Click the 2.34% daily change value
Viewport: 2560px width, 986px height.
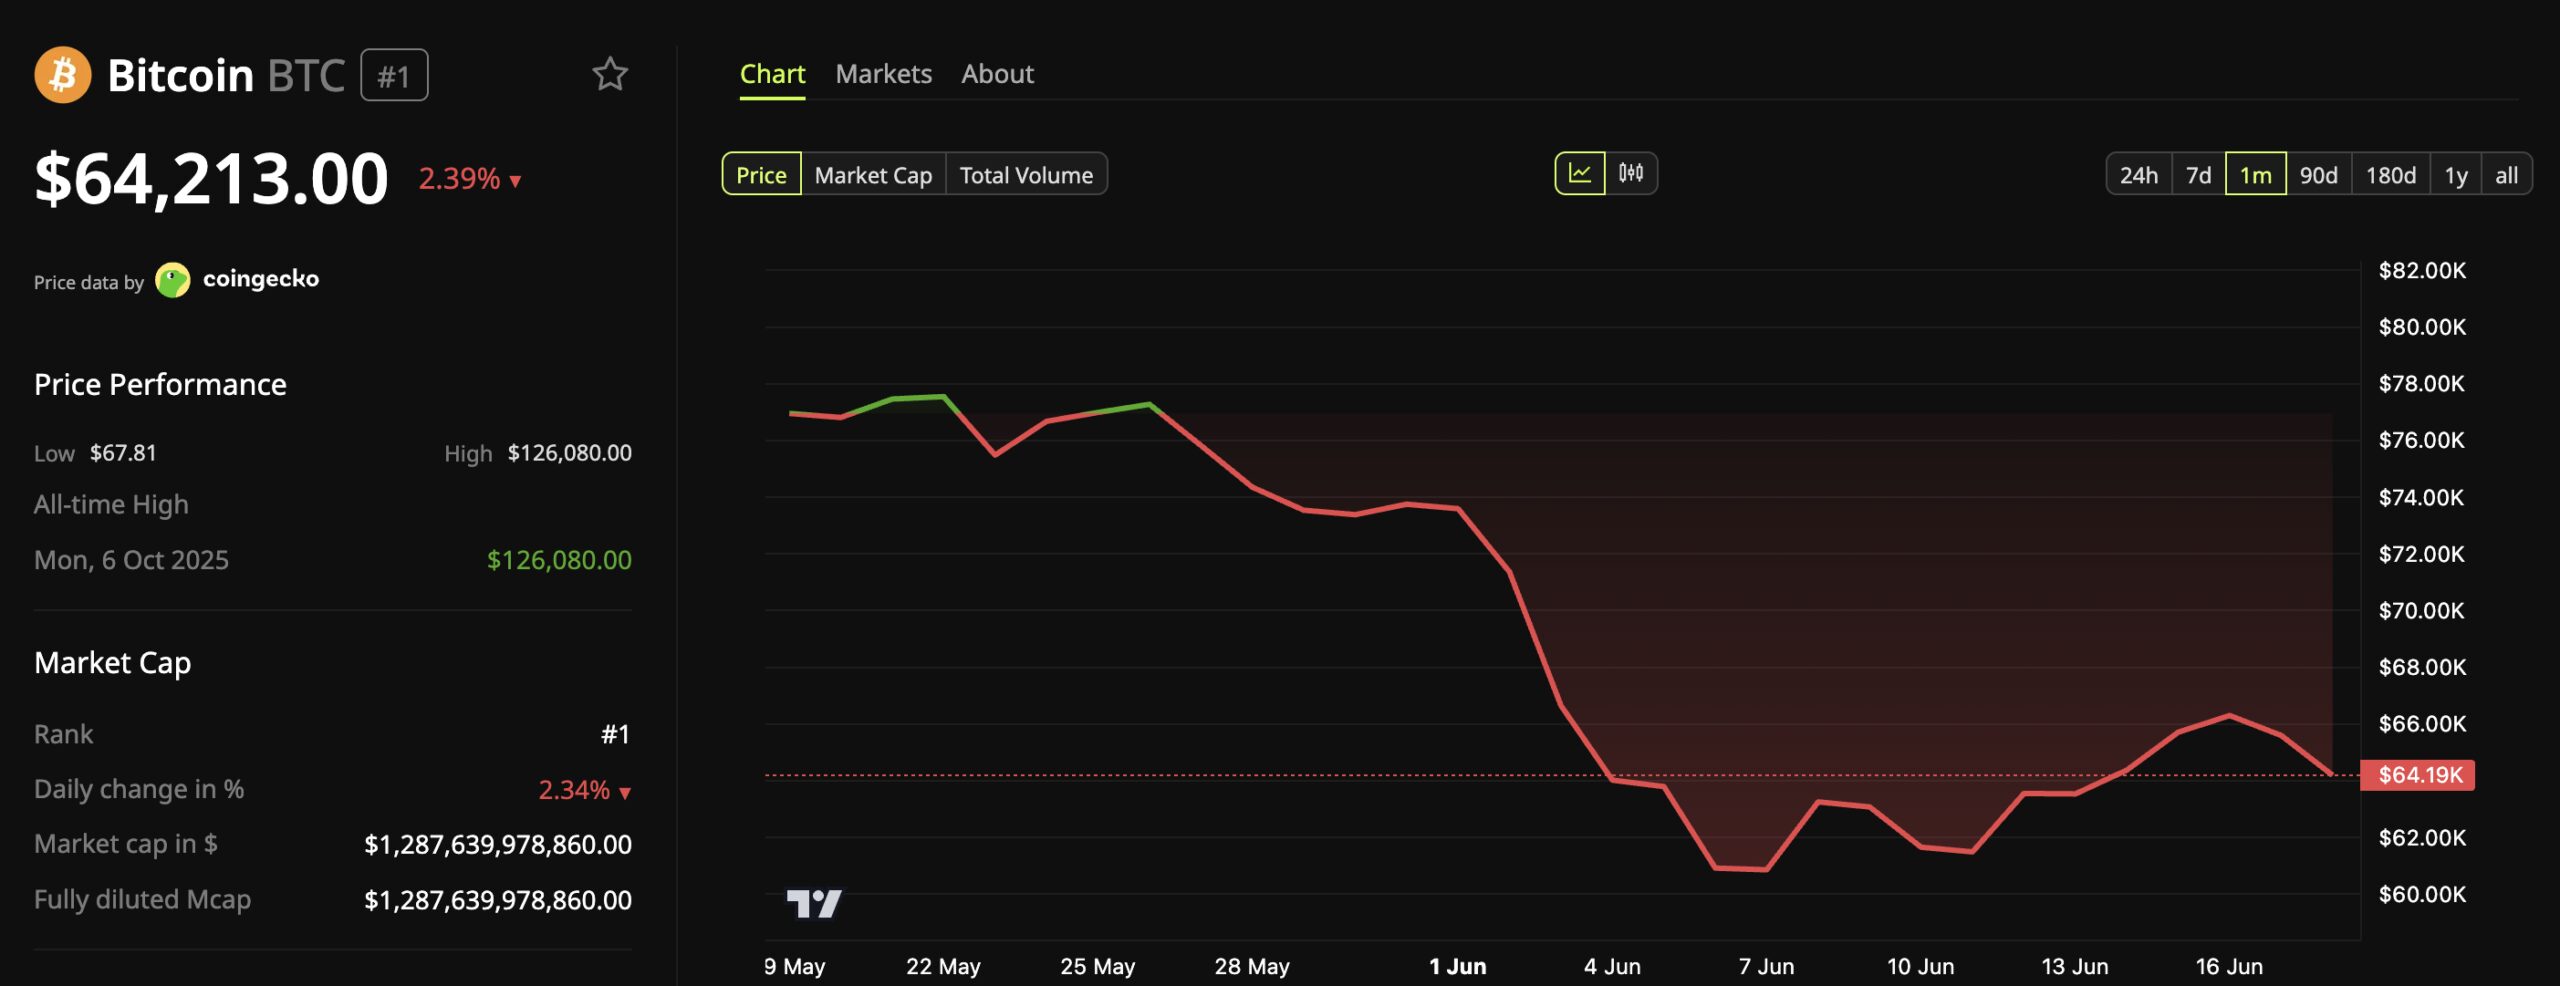[x=584, y=790]
